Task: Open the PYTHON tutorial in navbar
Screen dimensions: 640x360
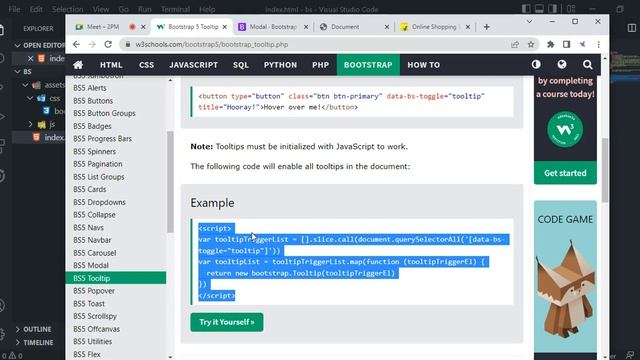Action: click(x=280, y=65)
